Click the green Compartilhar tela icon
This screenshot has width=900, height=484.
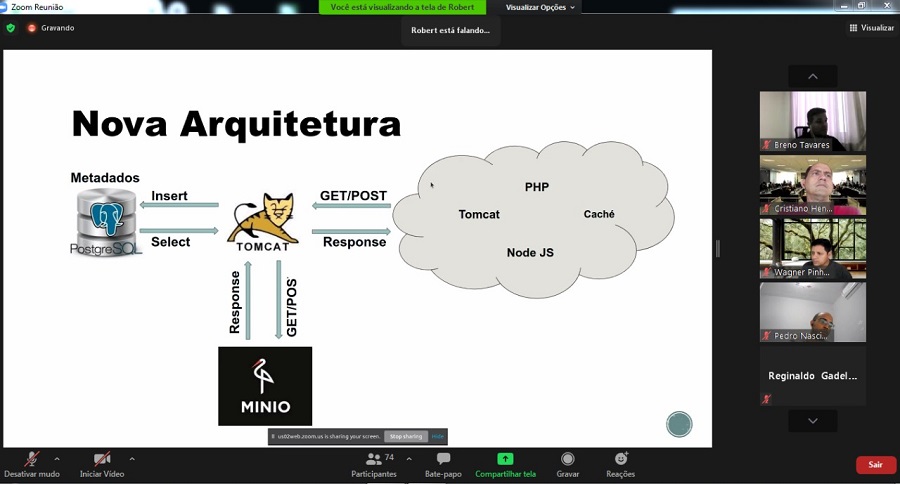(505, 459)
